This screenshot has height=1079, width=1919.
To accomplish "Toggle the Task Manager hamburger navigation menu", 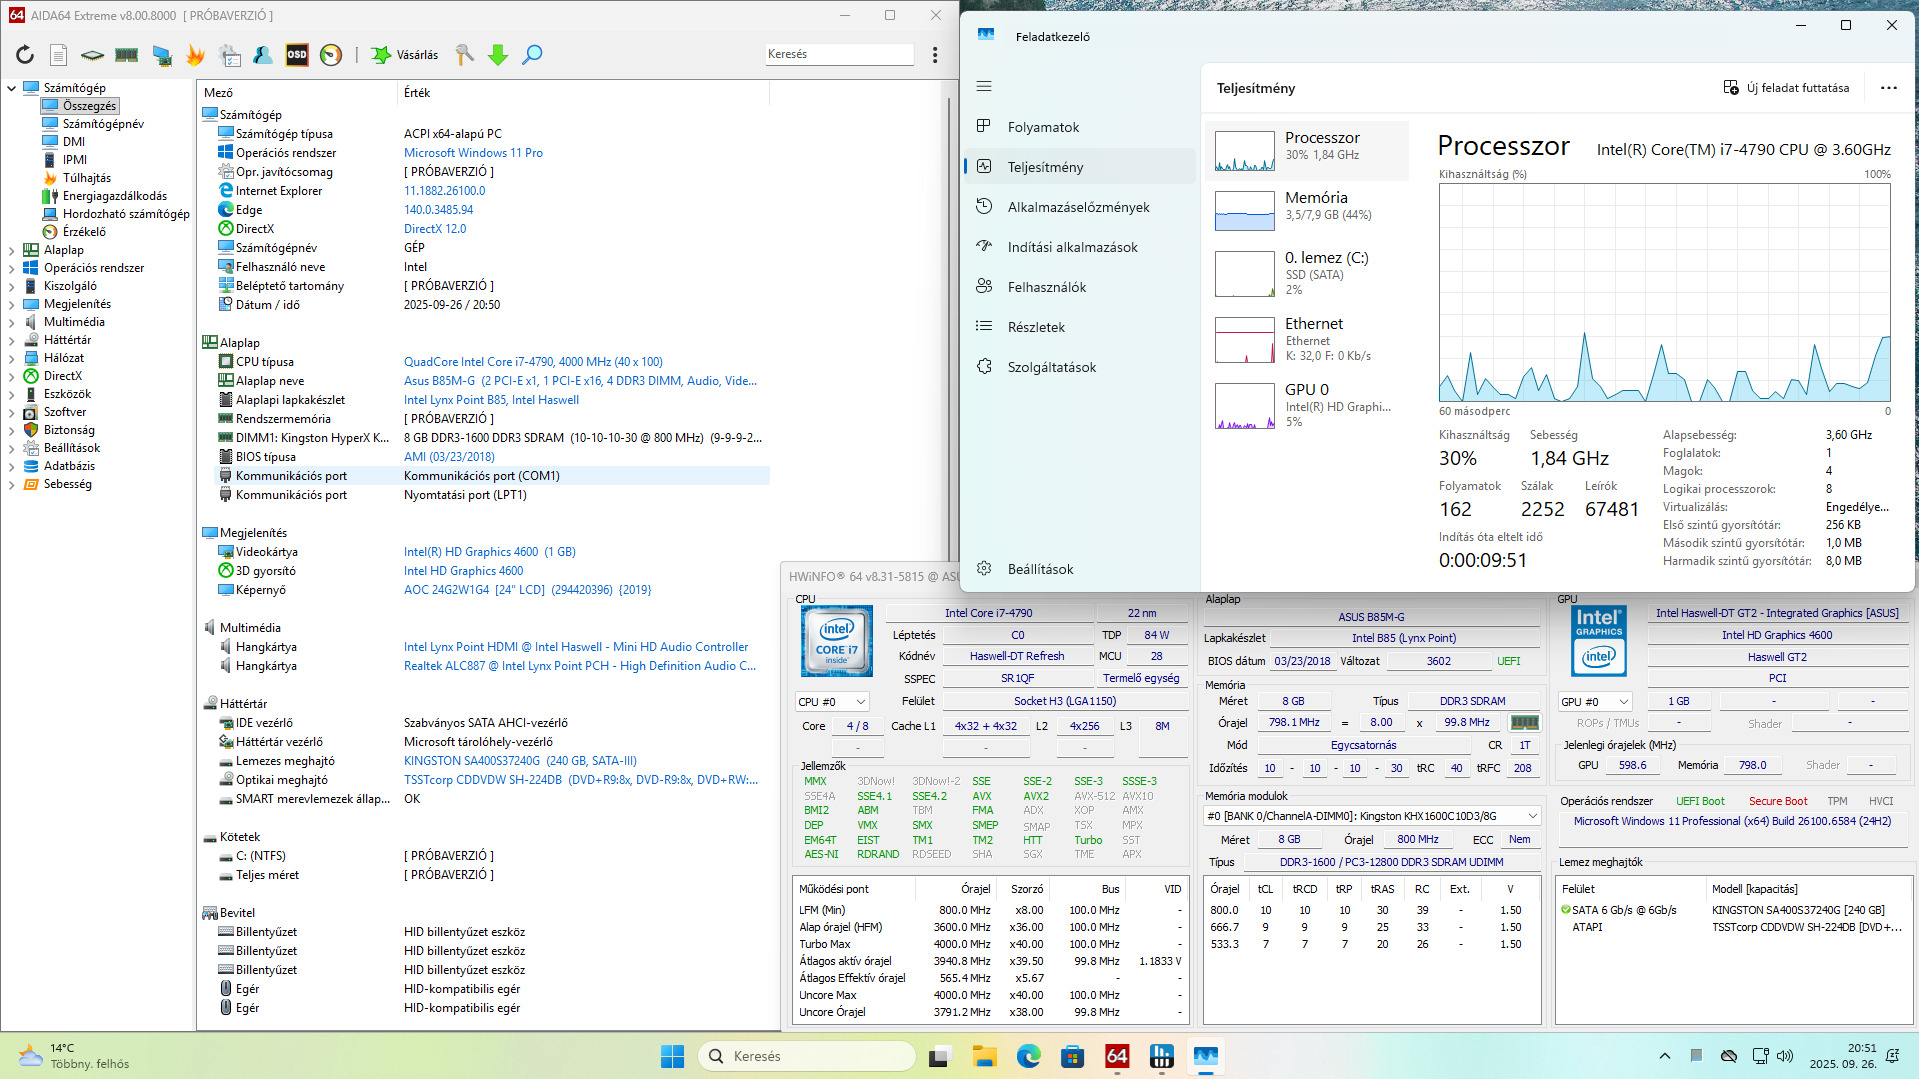I will pos(984,86).
